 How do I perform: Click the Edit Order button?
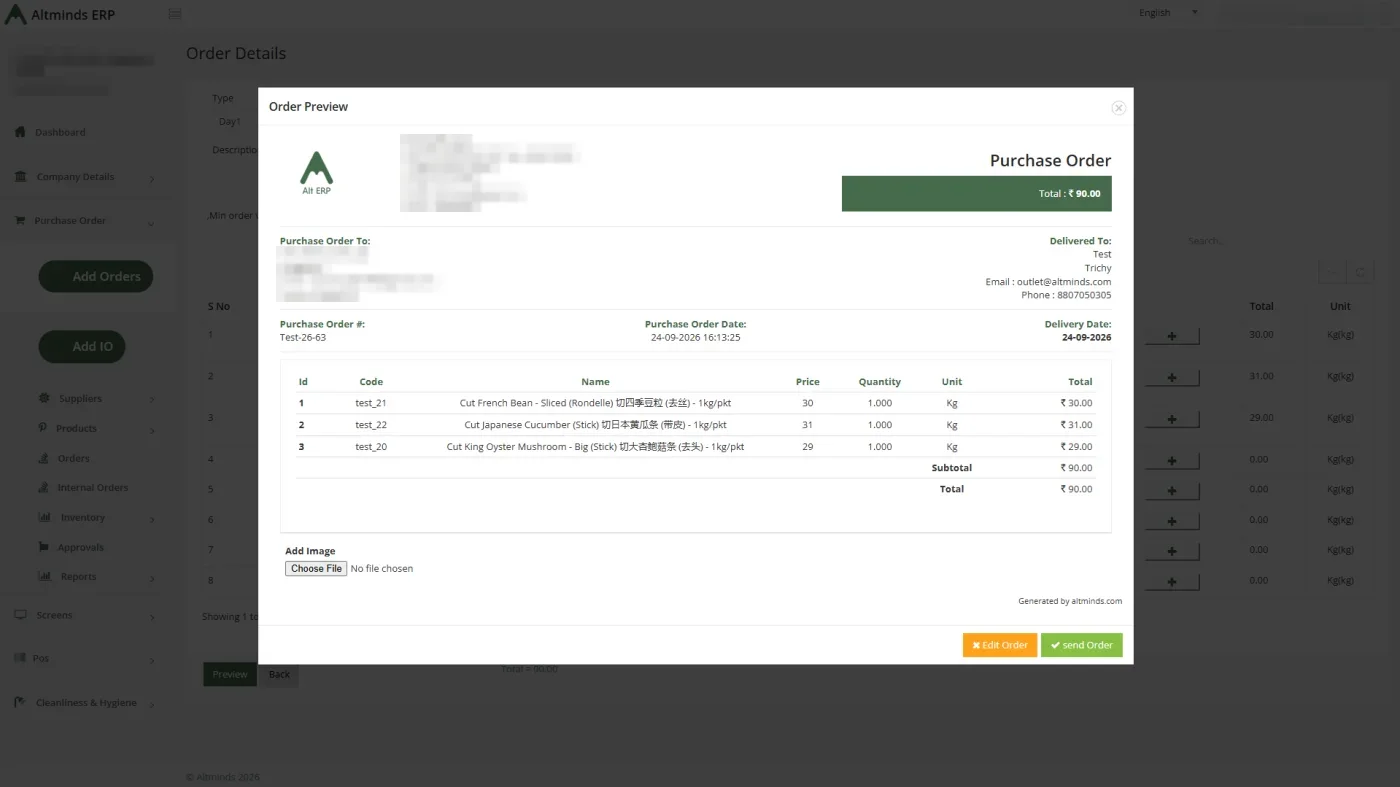coord(1000,645)
